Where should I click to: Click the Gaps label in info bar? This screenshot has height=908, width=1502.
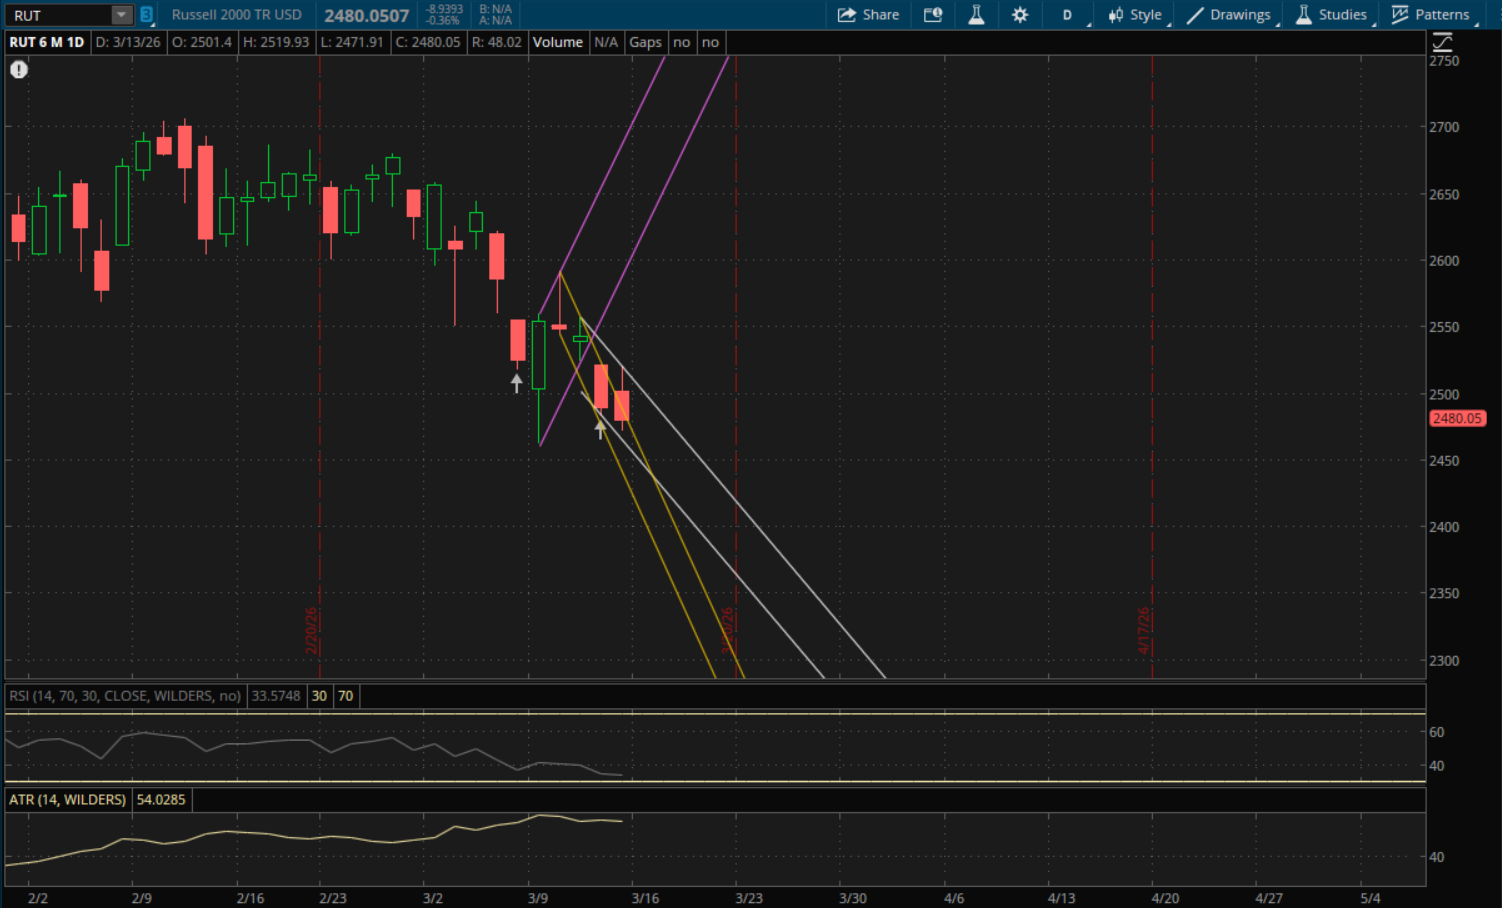point(645,42)
